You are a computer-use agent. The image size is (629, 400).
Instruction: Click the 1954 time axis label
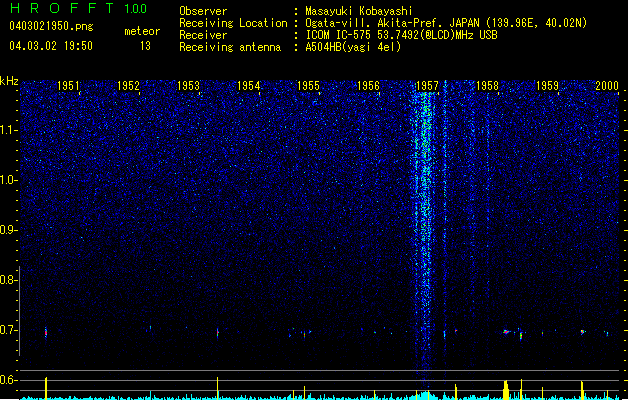[x=248, y=85]
